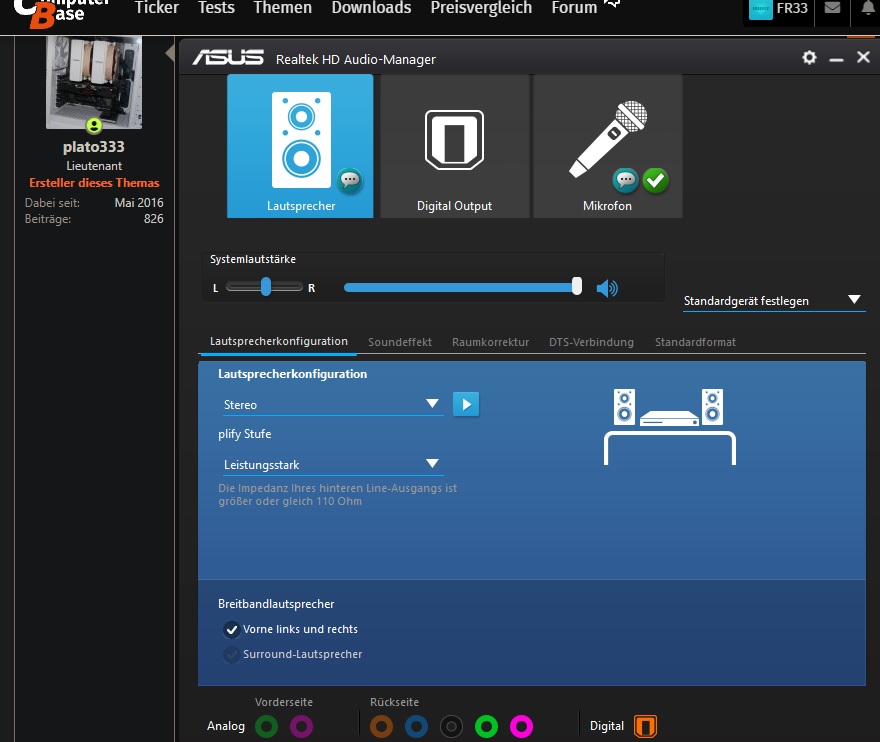Click the media player box in stereo diagram
This screenshot has width=880, height=742.
tap(669, 418)
